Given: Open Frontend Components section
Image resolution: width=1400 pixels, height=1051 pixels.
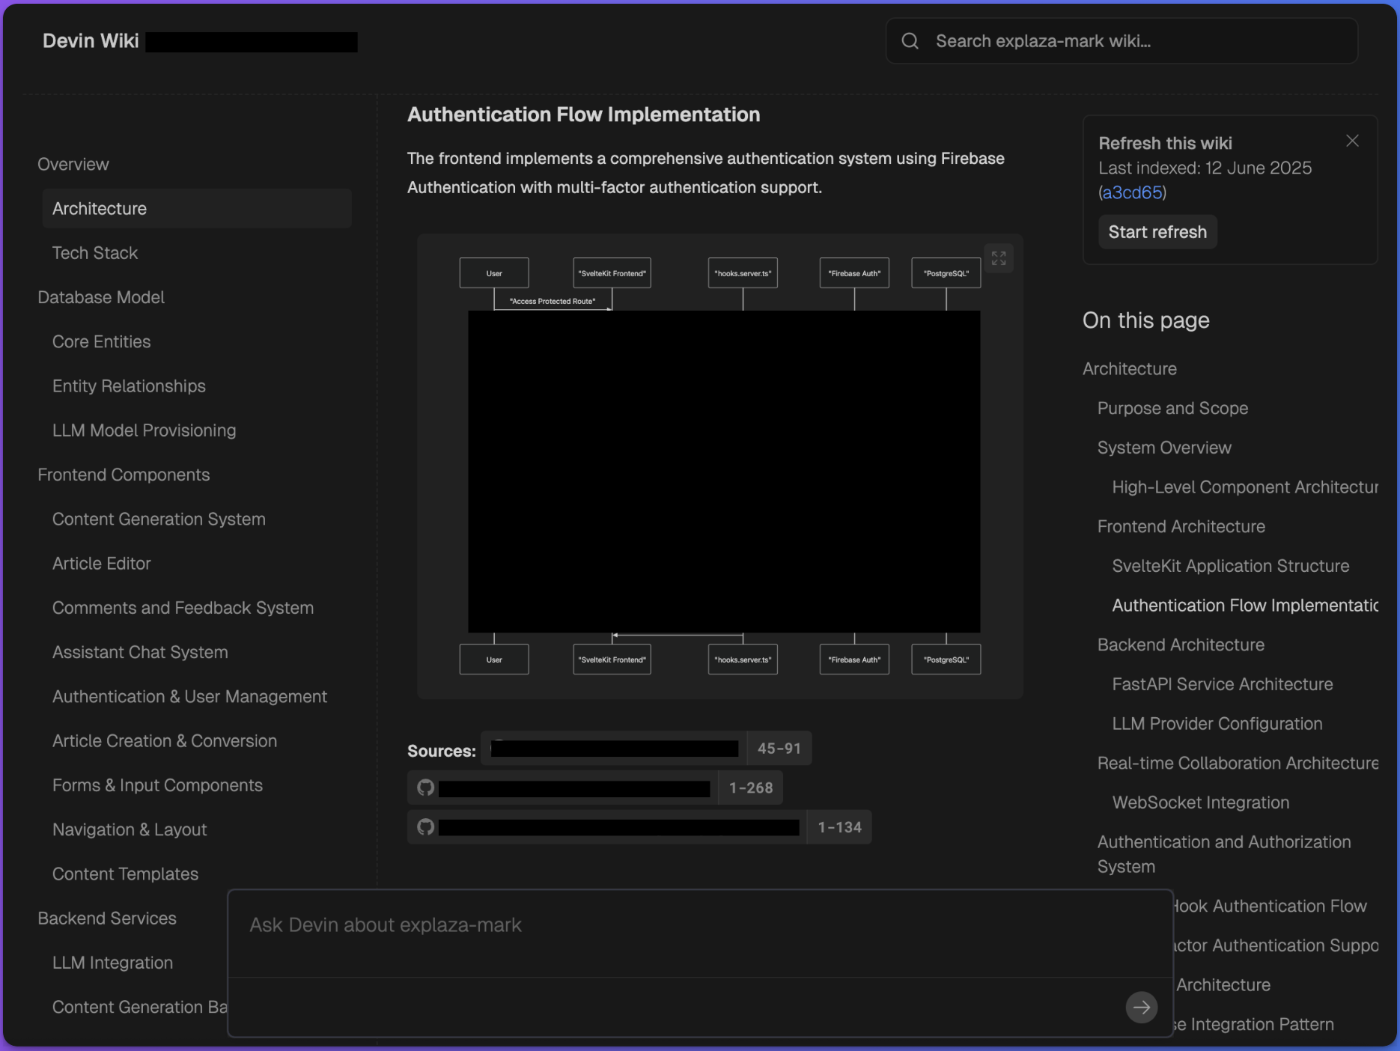Looking at the screenshot, I should pos(124,475).
